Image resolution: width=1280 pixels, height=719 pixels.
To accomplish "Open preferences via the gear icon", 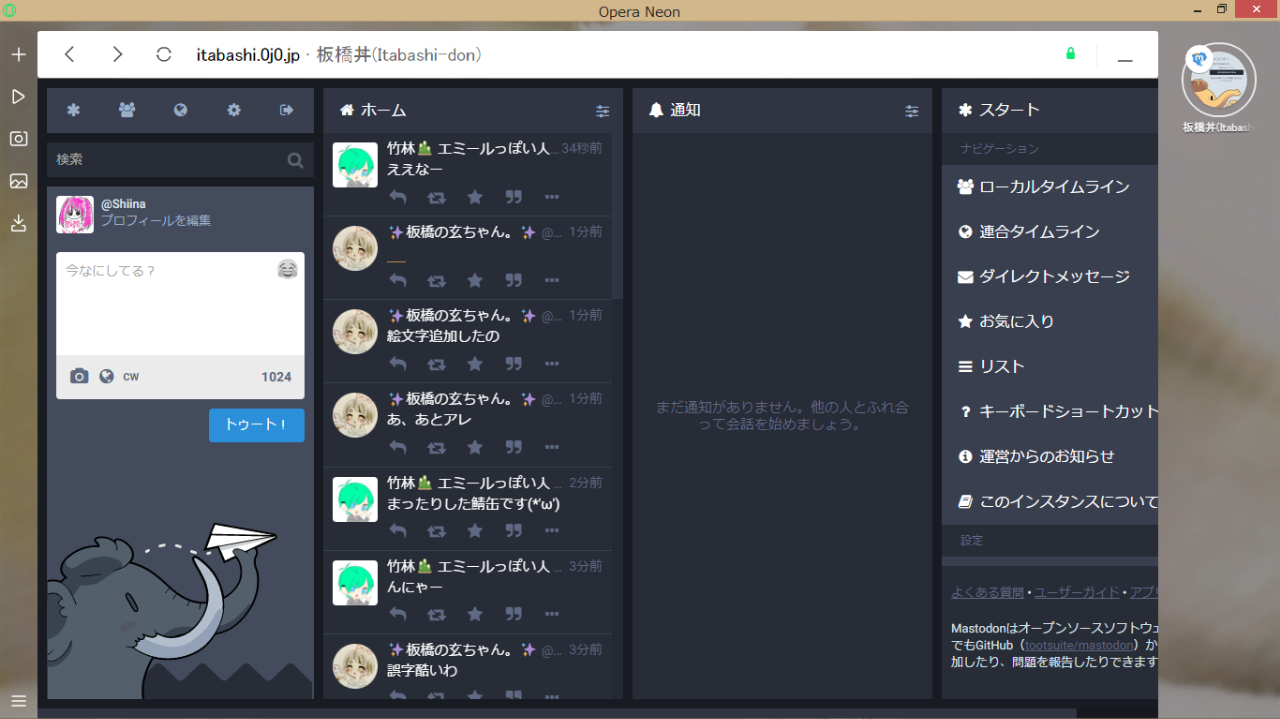I will (x=234, y=110).
